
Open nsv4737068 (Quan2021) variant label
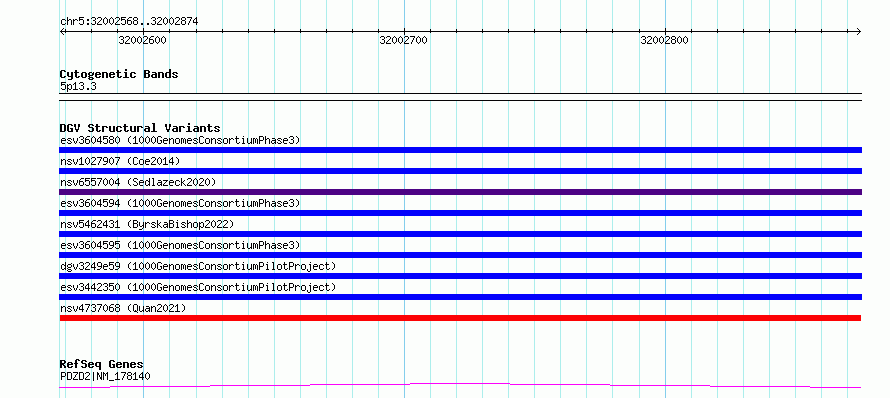[123, 308]
